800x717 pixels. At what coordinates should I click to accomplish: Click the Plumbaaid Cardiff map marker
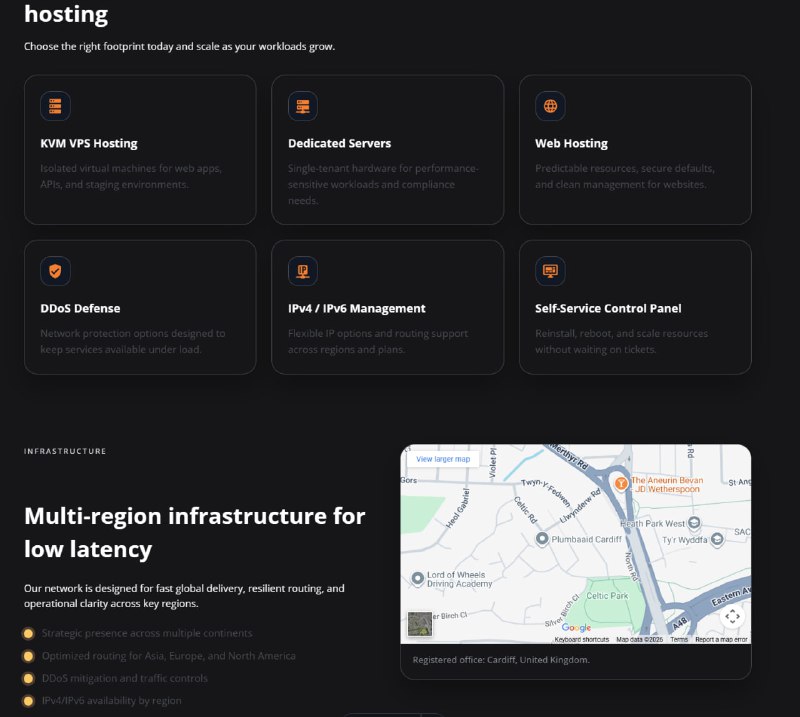pos(542,539)
